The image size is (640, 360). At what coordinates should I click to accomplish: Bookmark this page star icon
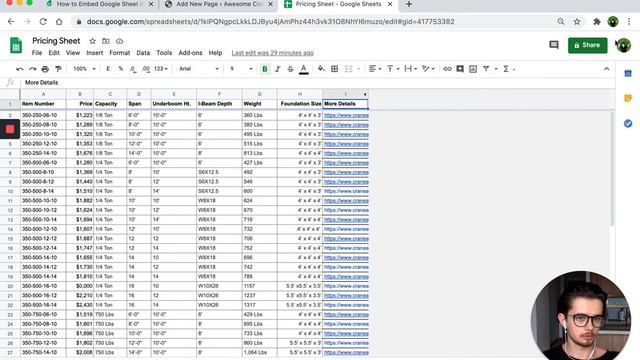[577, 22]
